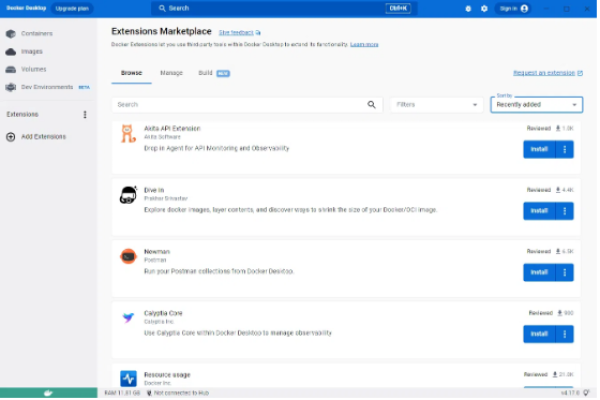Open Settings gear in title bar
Screen dimensions: 600x400
pyautogui.click(x=485, y=8)
